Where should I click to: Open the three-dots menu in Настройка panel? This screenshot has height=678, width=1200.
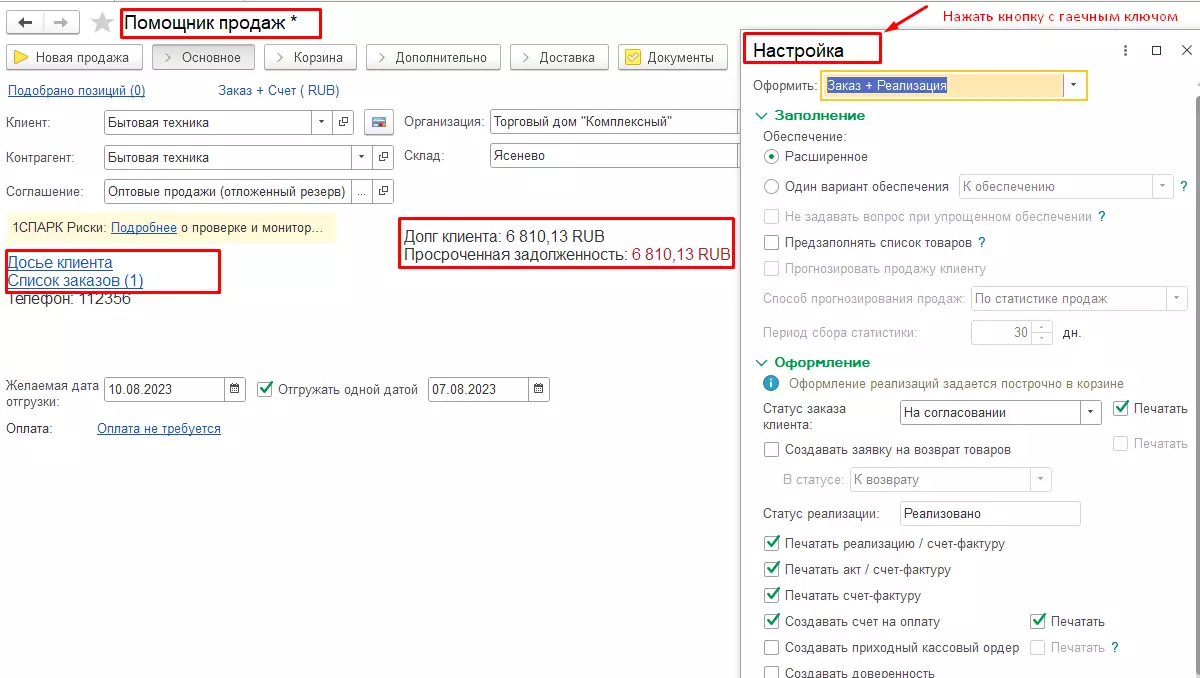click(1126, 50)
